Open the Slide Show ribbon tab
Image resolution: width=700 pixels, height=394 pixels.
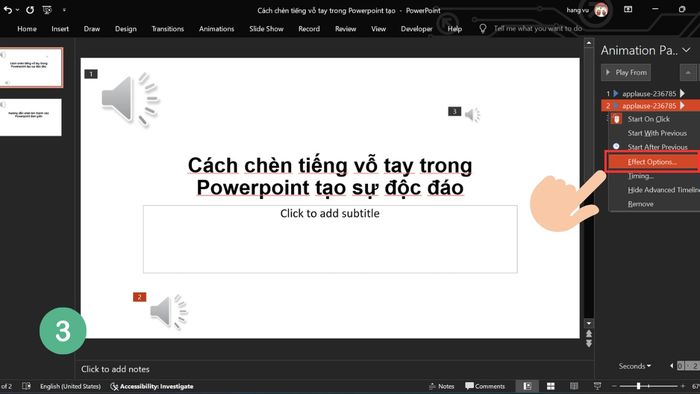coord(266,29)
